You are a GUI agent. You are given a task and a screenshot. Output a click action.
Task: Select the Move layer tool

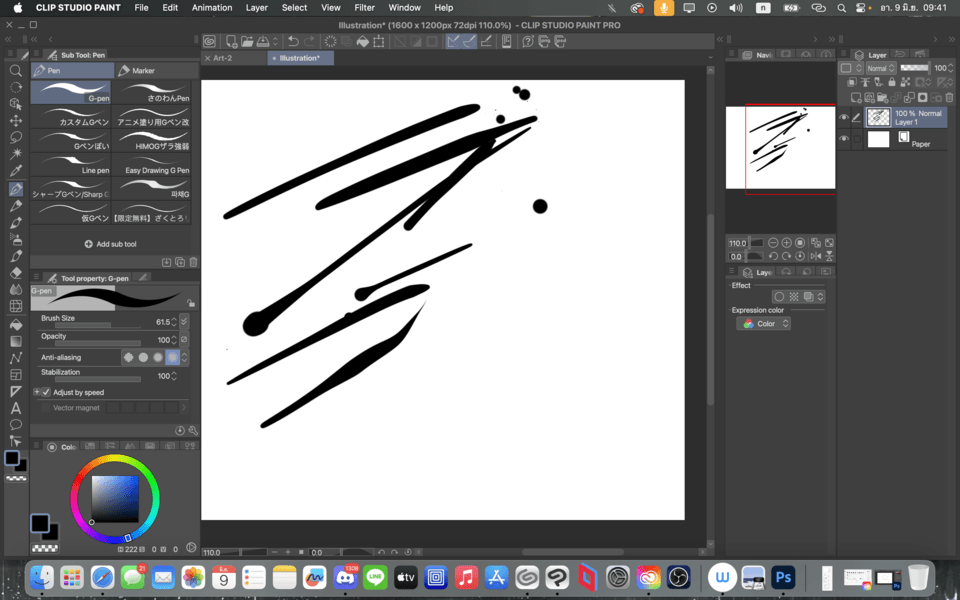[16, 120]
